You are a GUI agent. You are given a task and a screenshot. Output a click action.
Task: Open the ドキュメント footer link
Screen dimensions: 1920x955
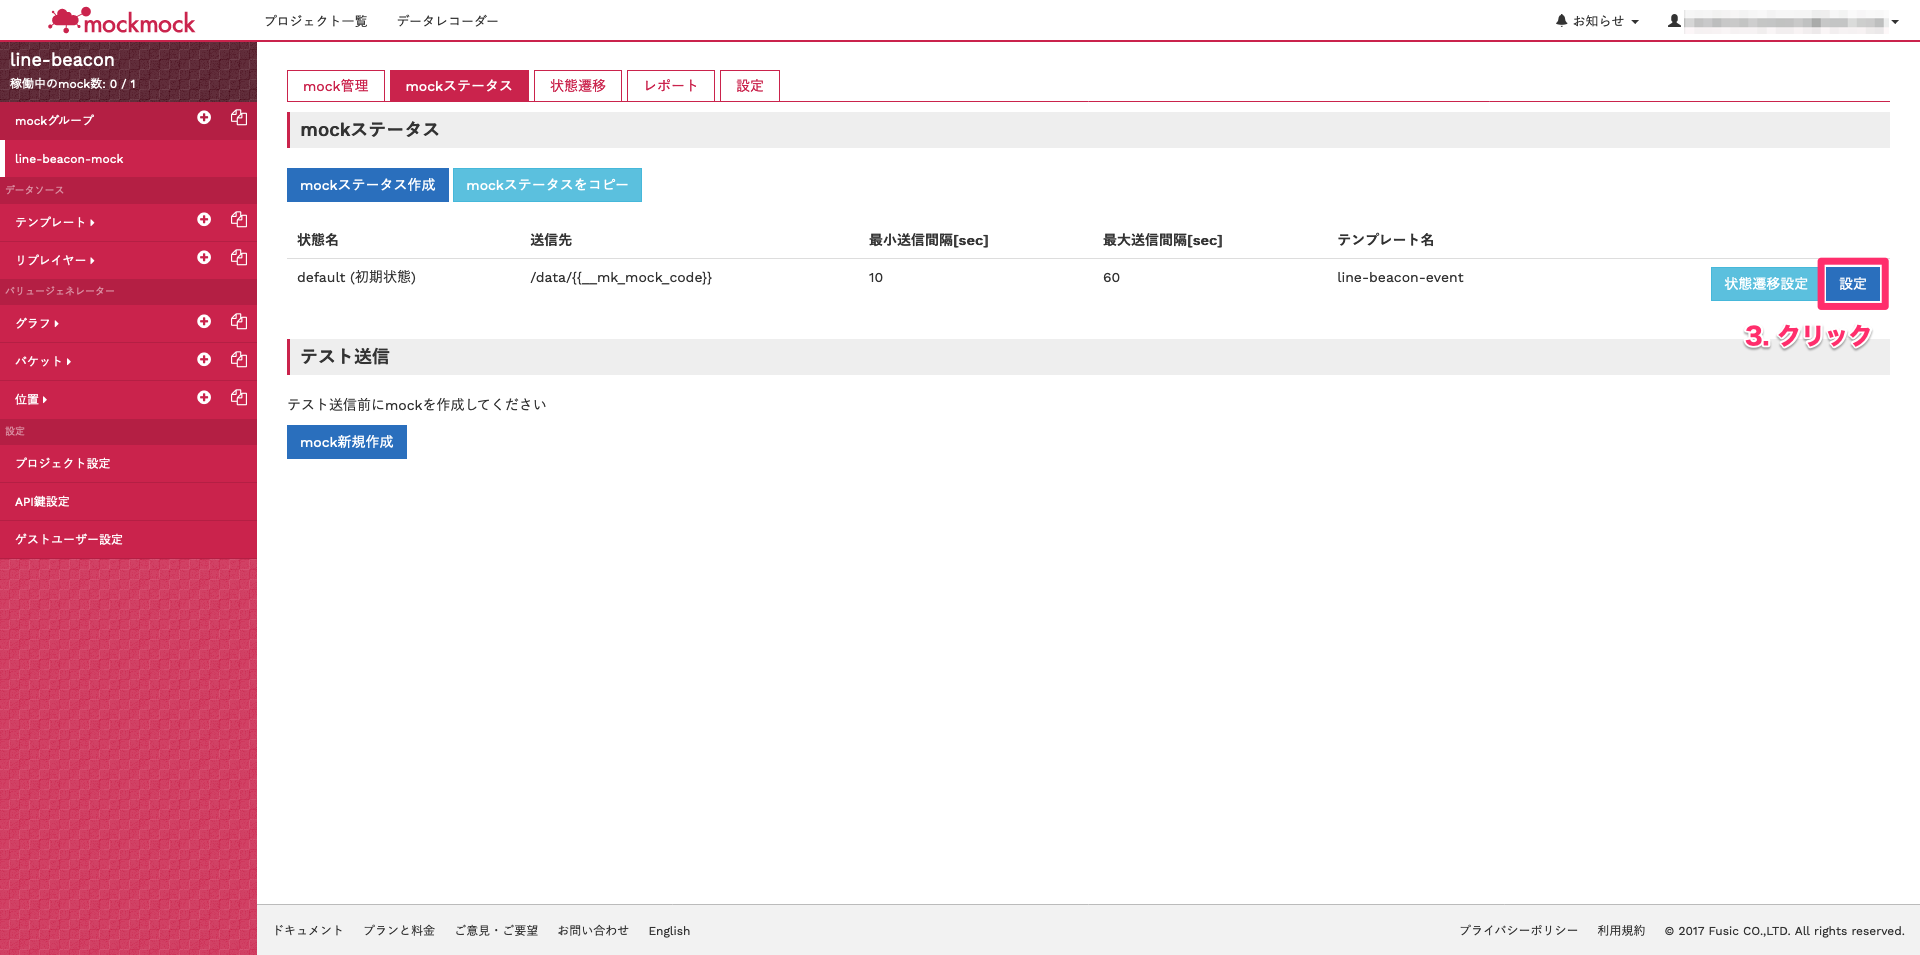point(307,930)
